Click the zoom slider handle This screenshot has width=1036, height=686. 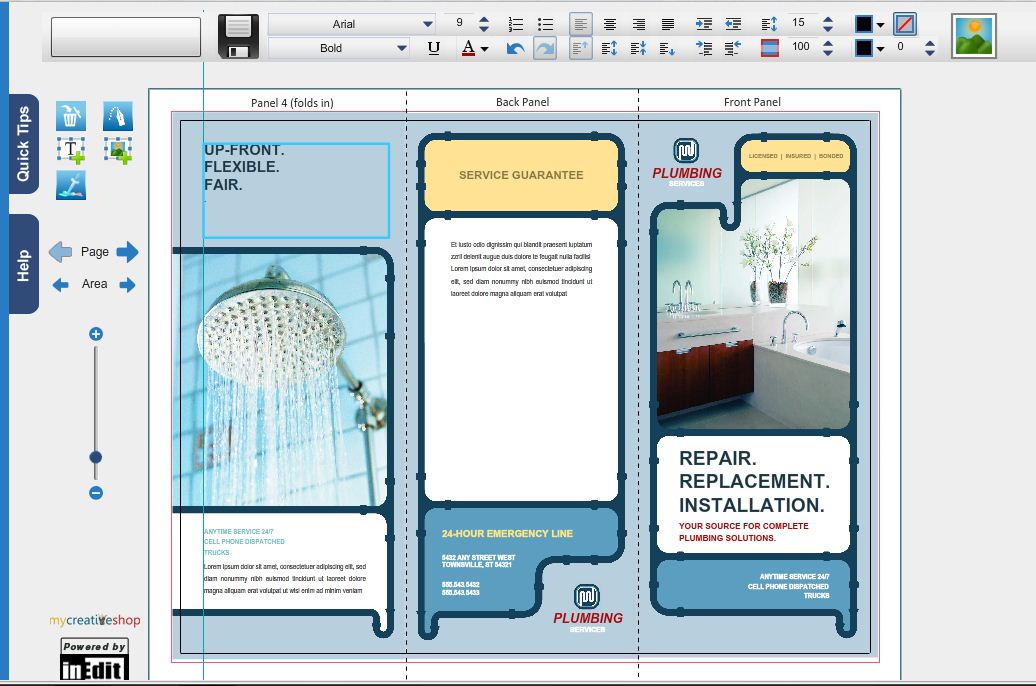(x=96, y=457)
